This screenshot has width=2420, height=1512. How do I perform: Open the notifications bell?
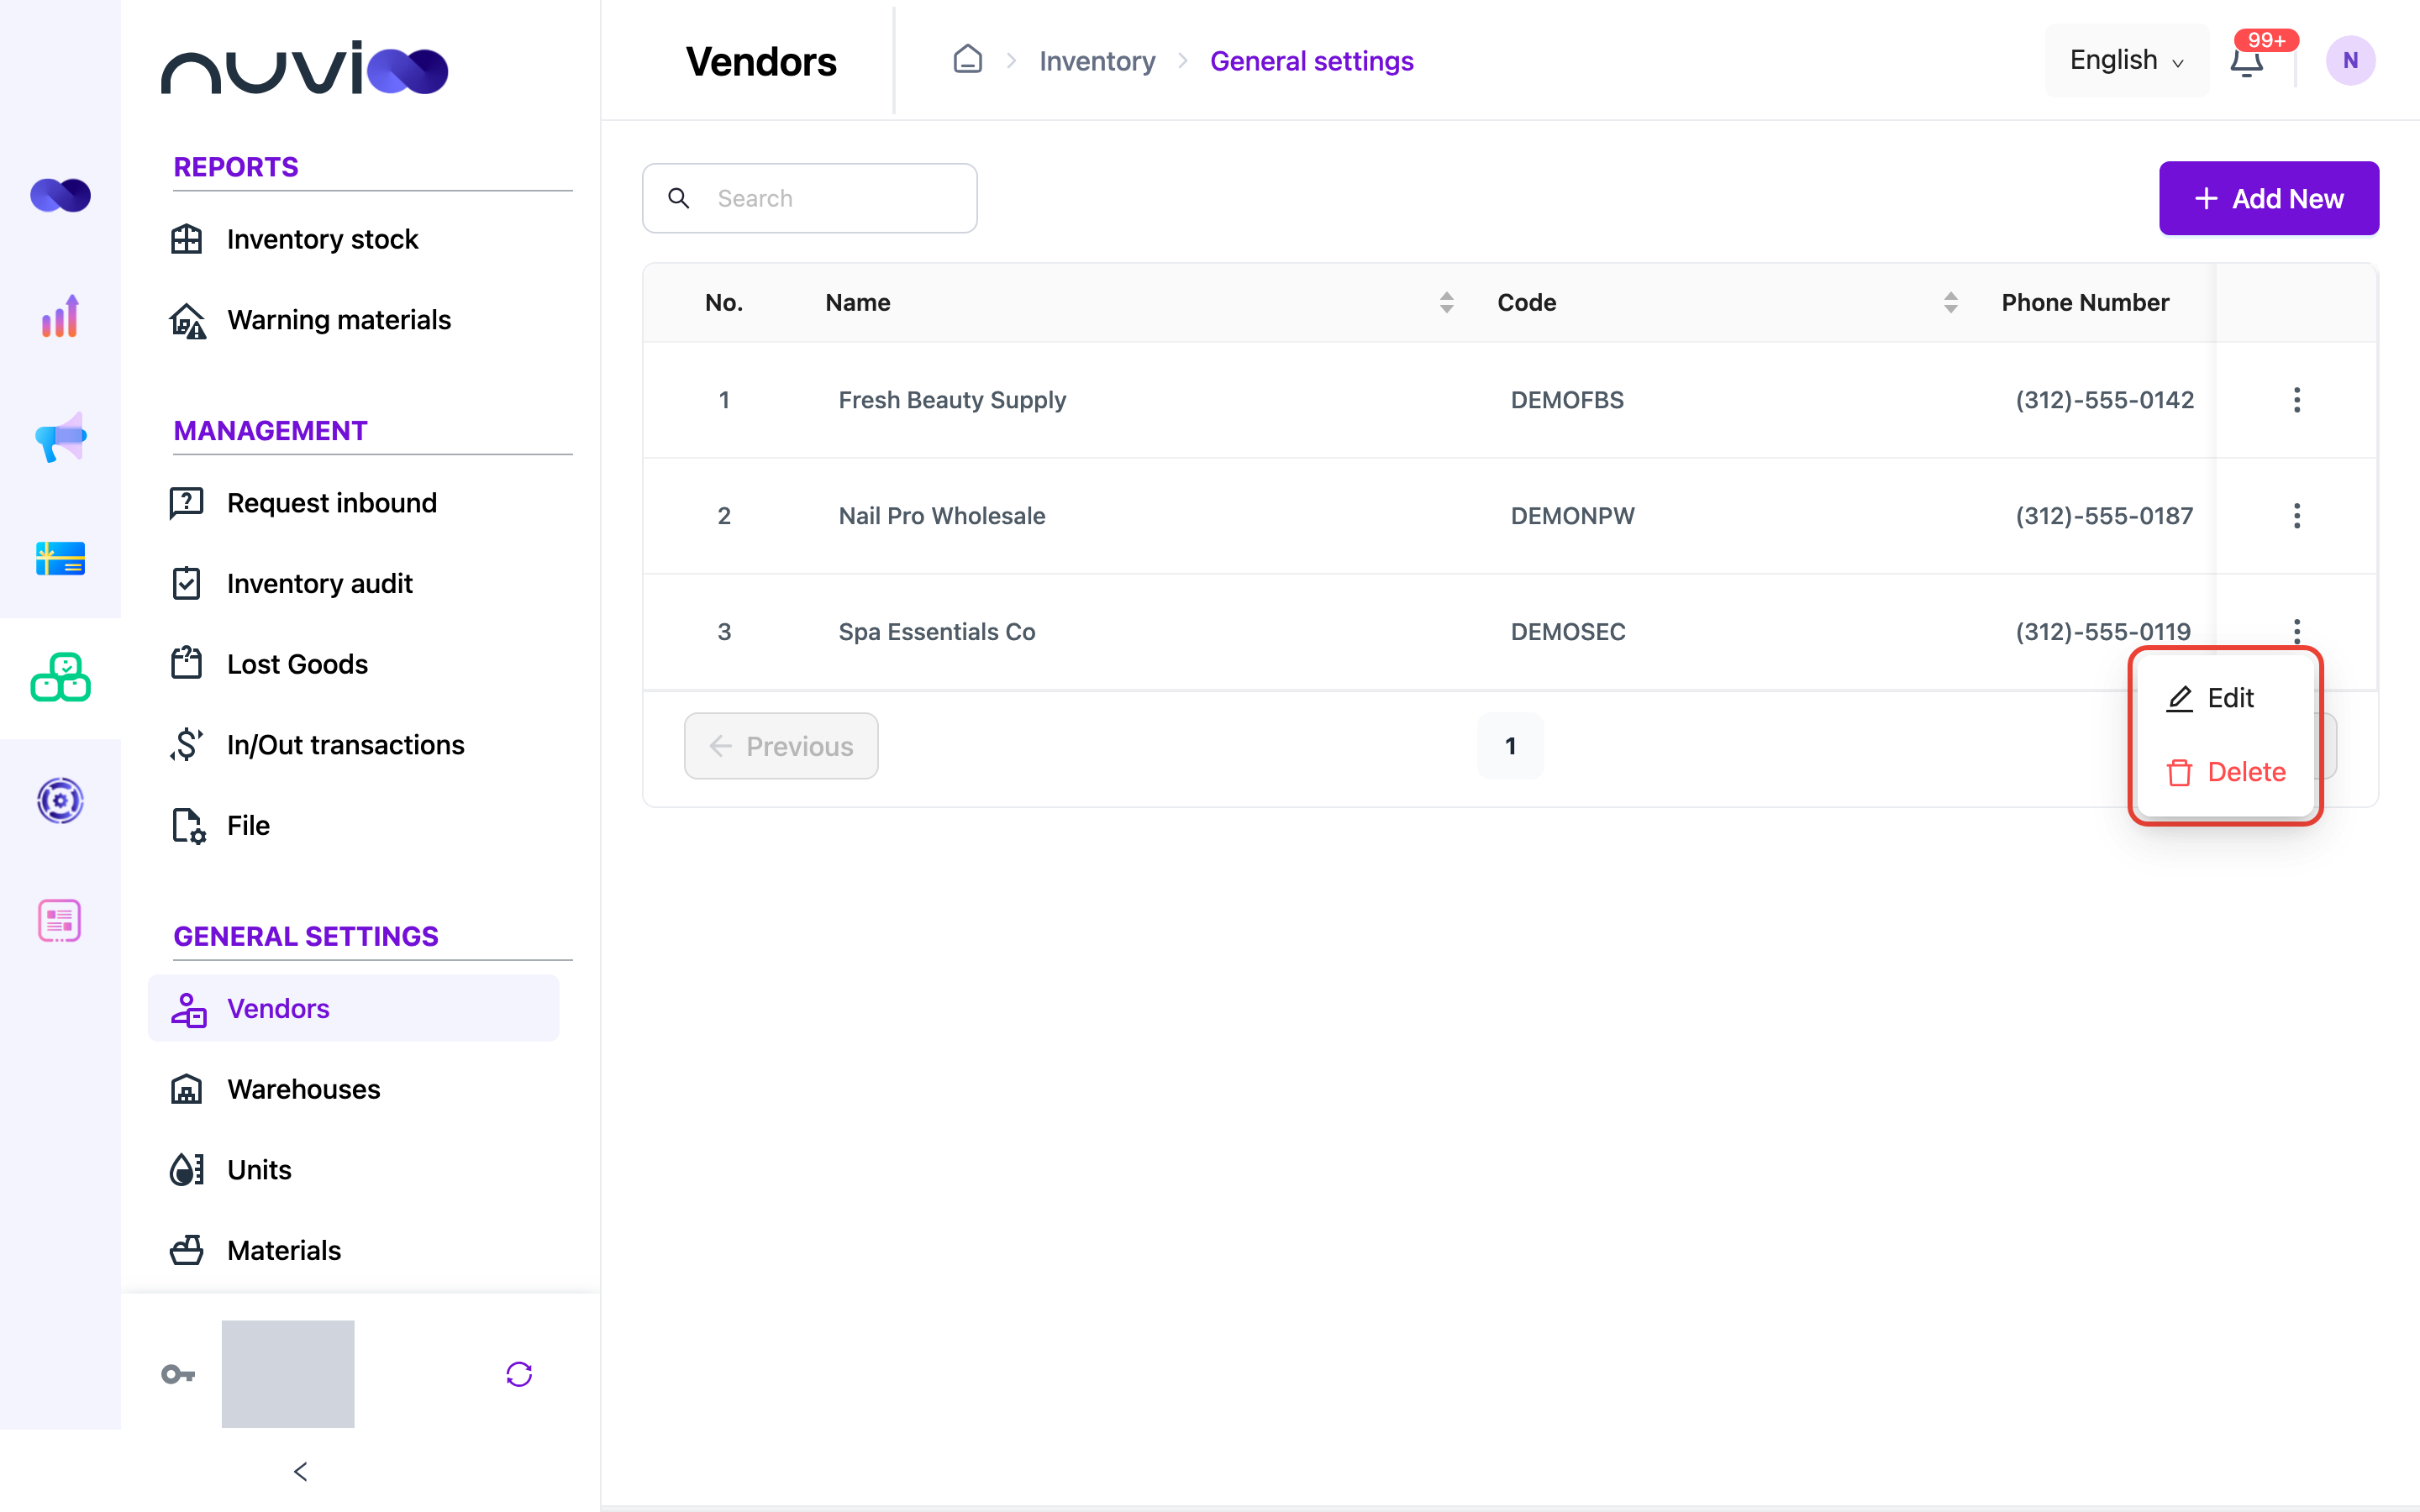2247,61
